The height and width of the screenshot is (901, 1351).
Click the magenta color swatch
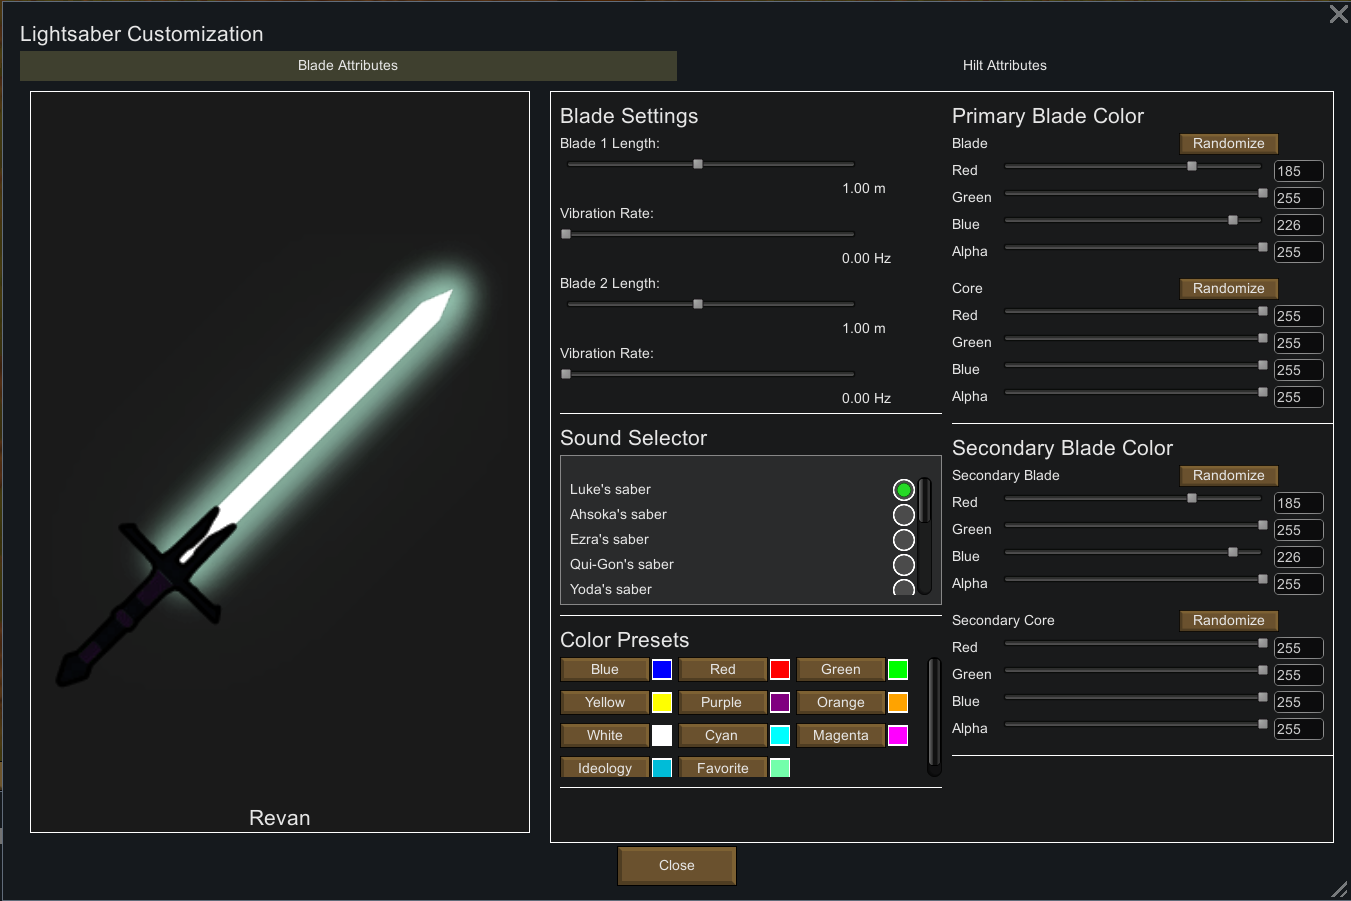tap(898, 735)
